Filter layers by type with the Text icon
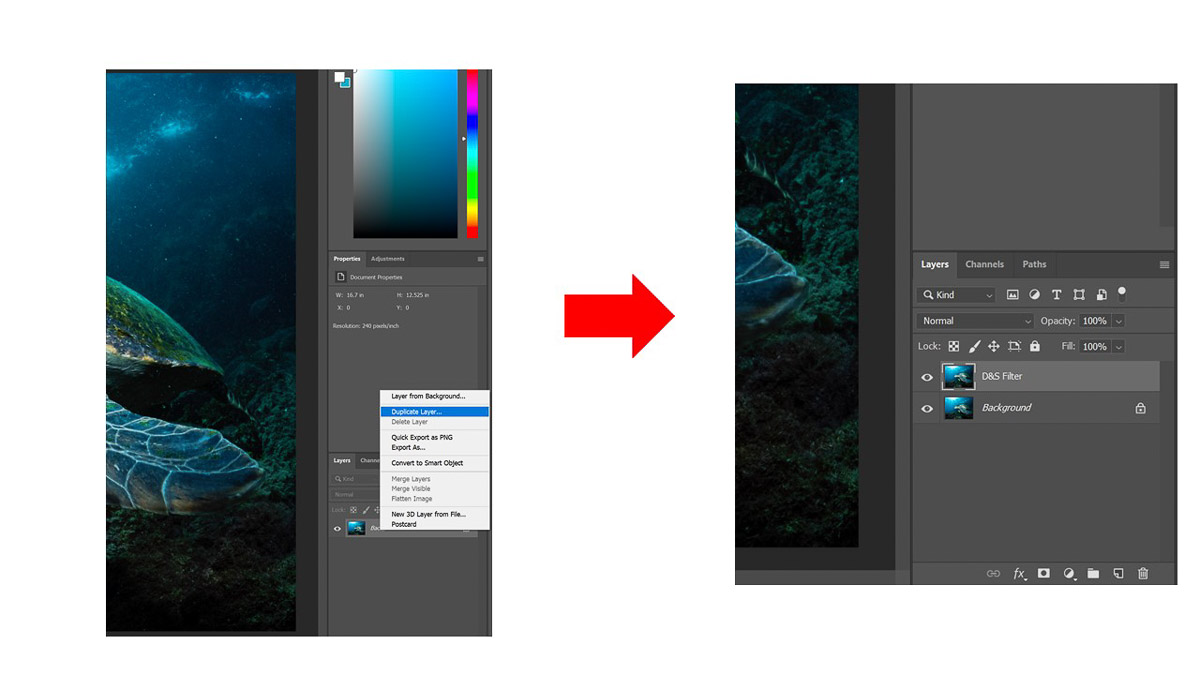This screenshot has width=1200, height=675. 1057,294
